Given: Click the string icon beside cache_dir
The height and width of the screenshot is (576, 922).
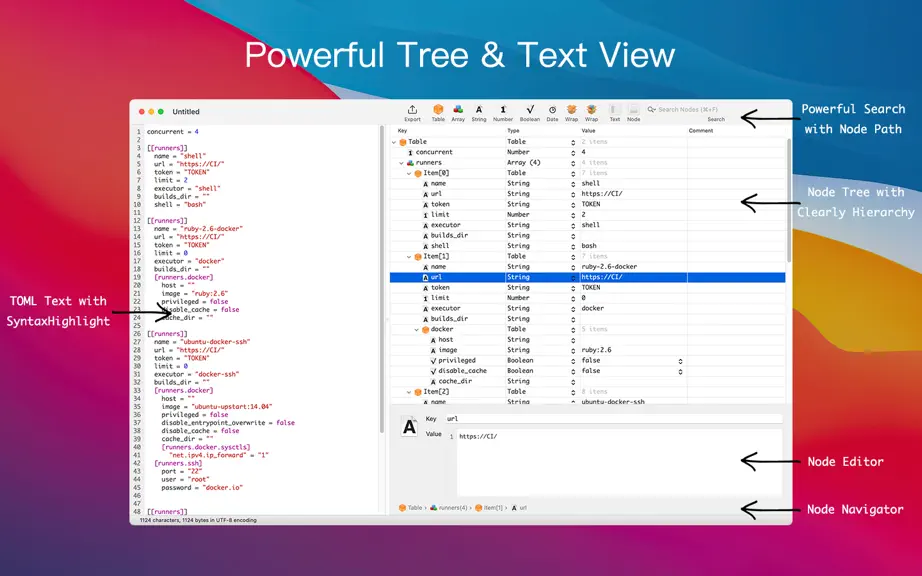Looking at the screenshot, I should pos(433,382).
